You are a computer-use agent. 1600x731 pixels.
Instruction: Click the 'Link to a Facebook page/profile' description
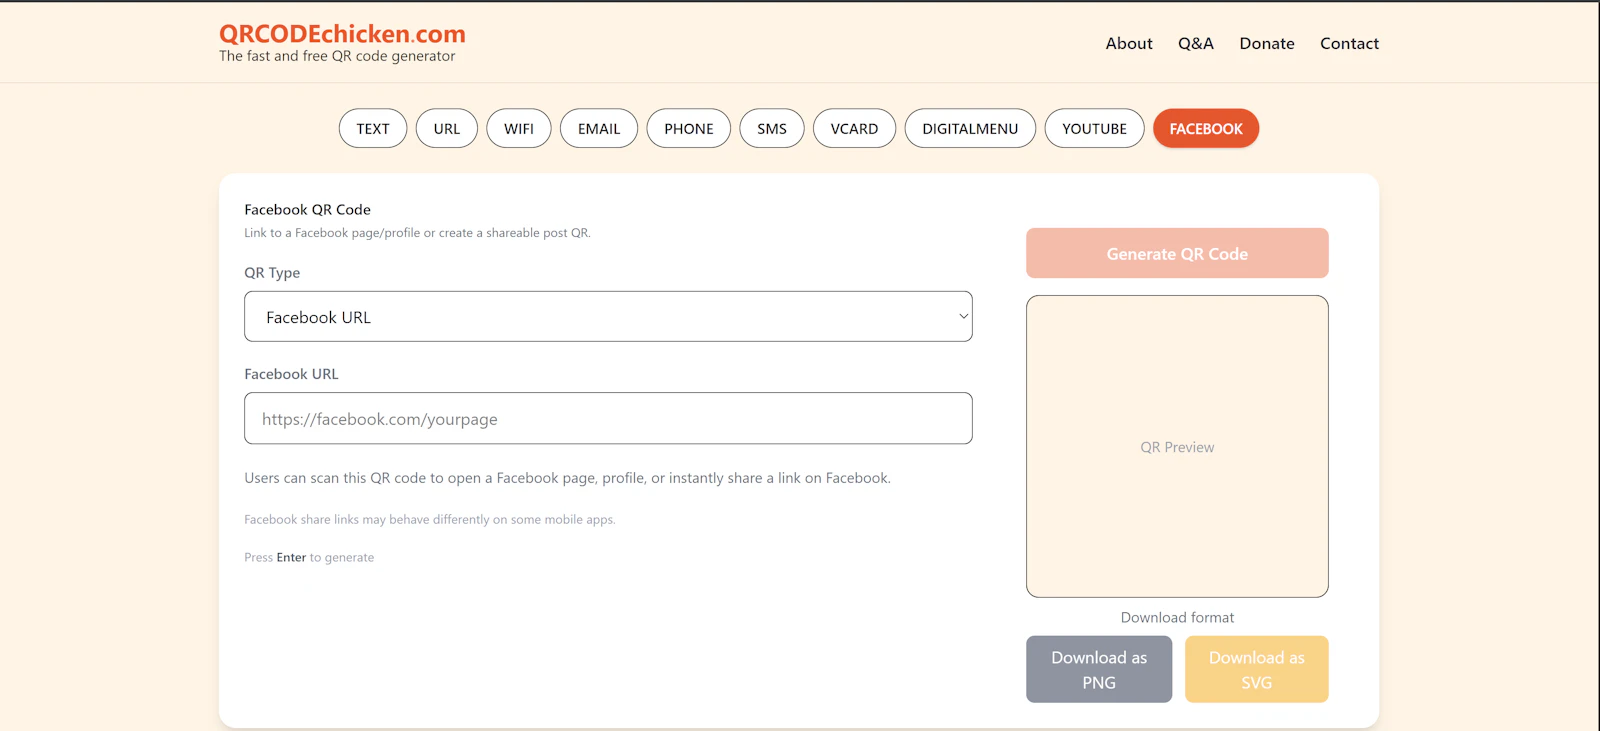pyautogui.click(x=417, y=232)
